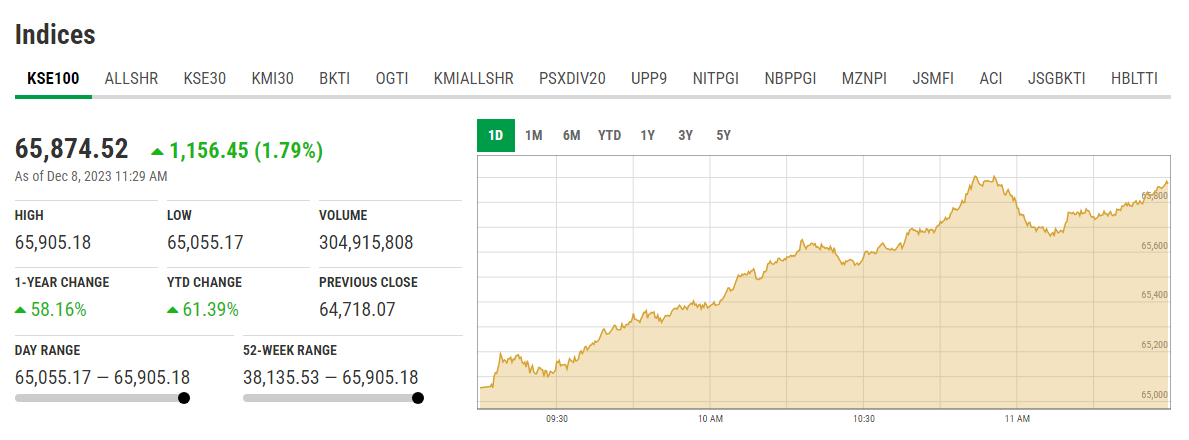Select the HBLTTI index tab
This screenshot has width=1189, height=440.
pos(1134,78)
